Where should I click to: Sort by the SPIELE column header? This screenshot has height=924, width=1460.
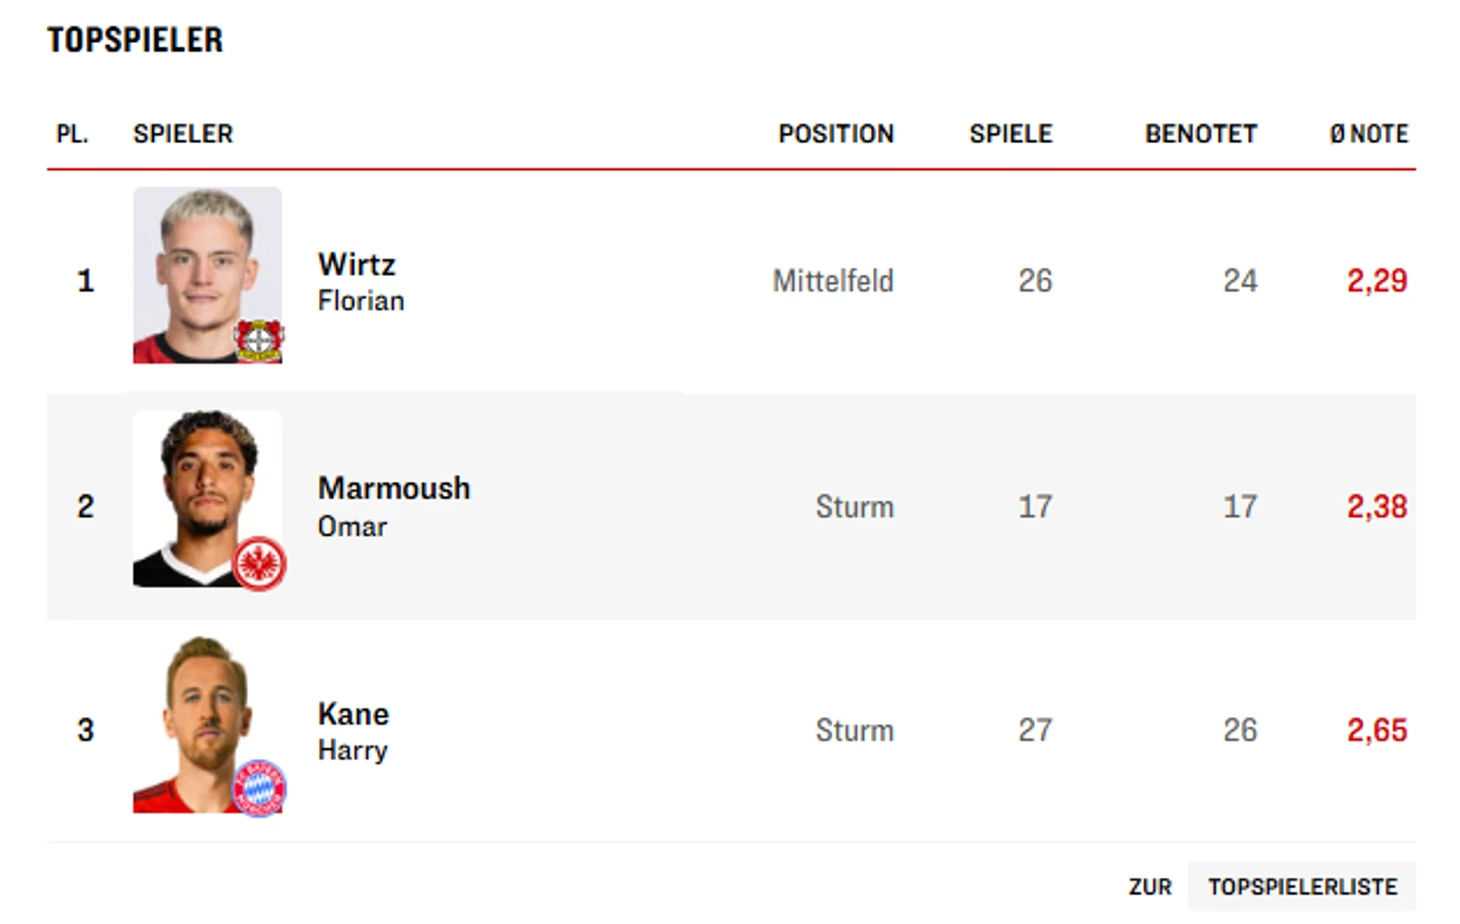[x=1011, y=134]
